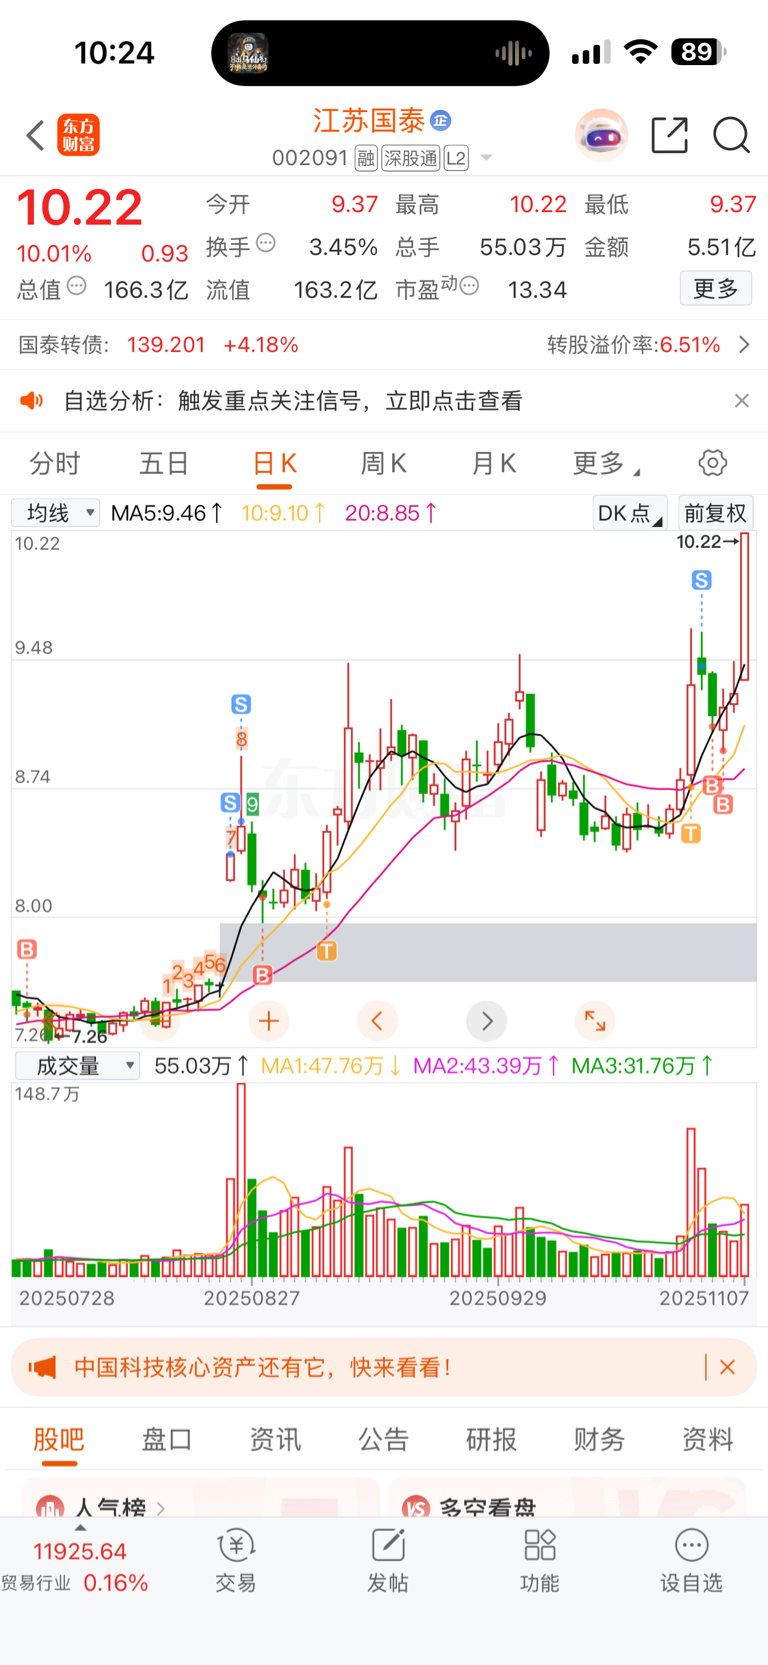Tap the topmost blue S signal marker
The height and width of the screenshot is (1665, 768).
702,580
